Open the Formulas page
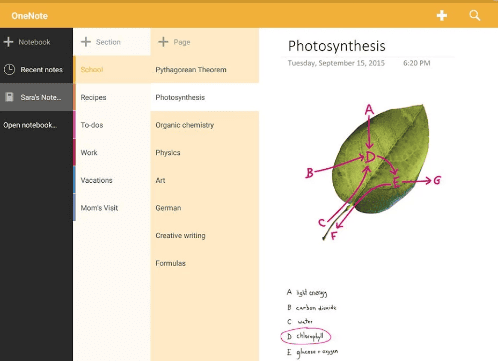 tap(205, 263)
